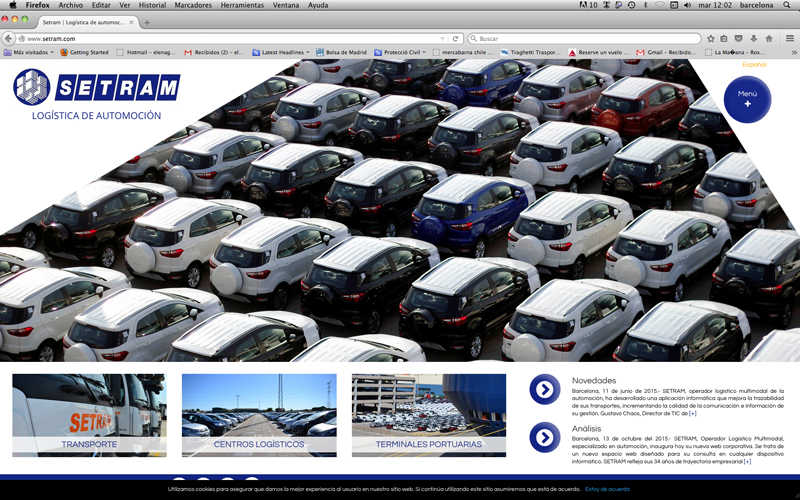Click the Pocket icon in toolbar
Viewport: 800px width, 500px height.
[x=738, y=39]
